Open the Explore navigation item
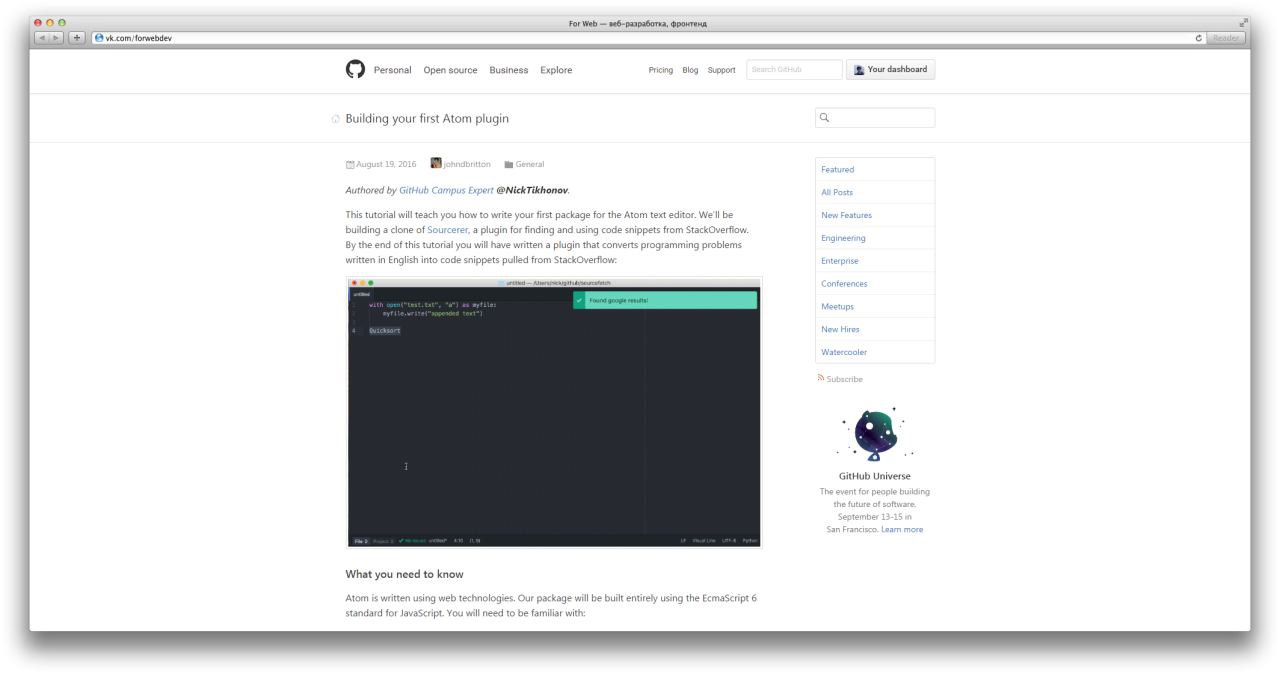The height and width of the screenshot is (674, 1280). [556, 70]
